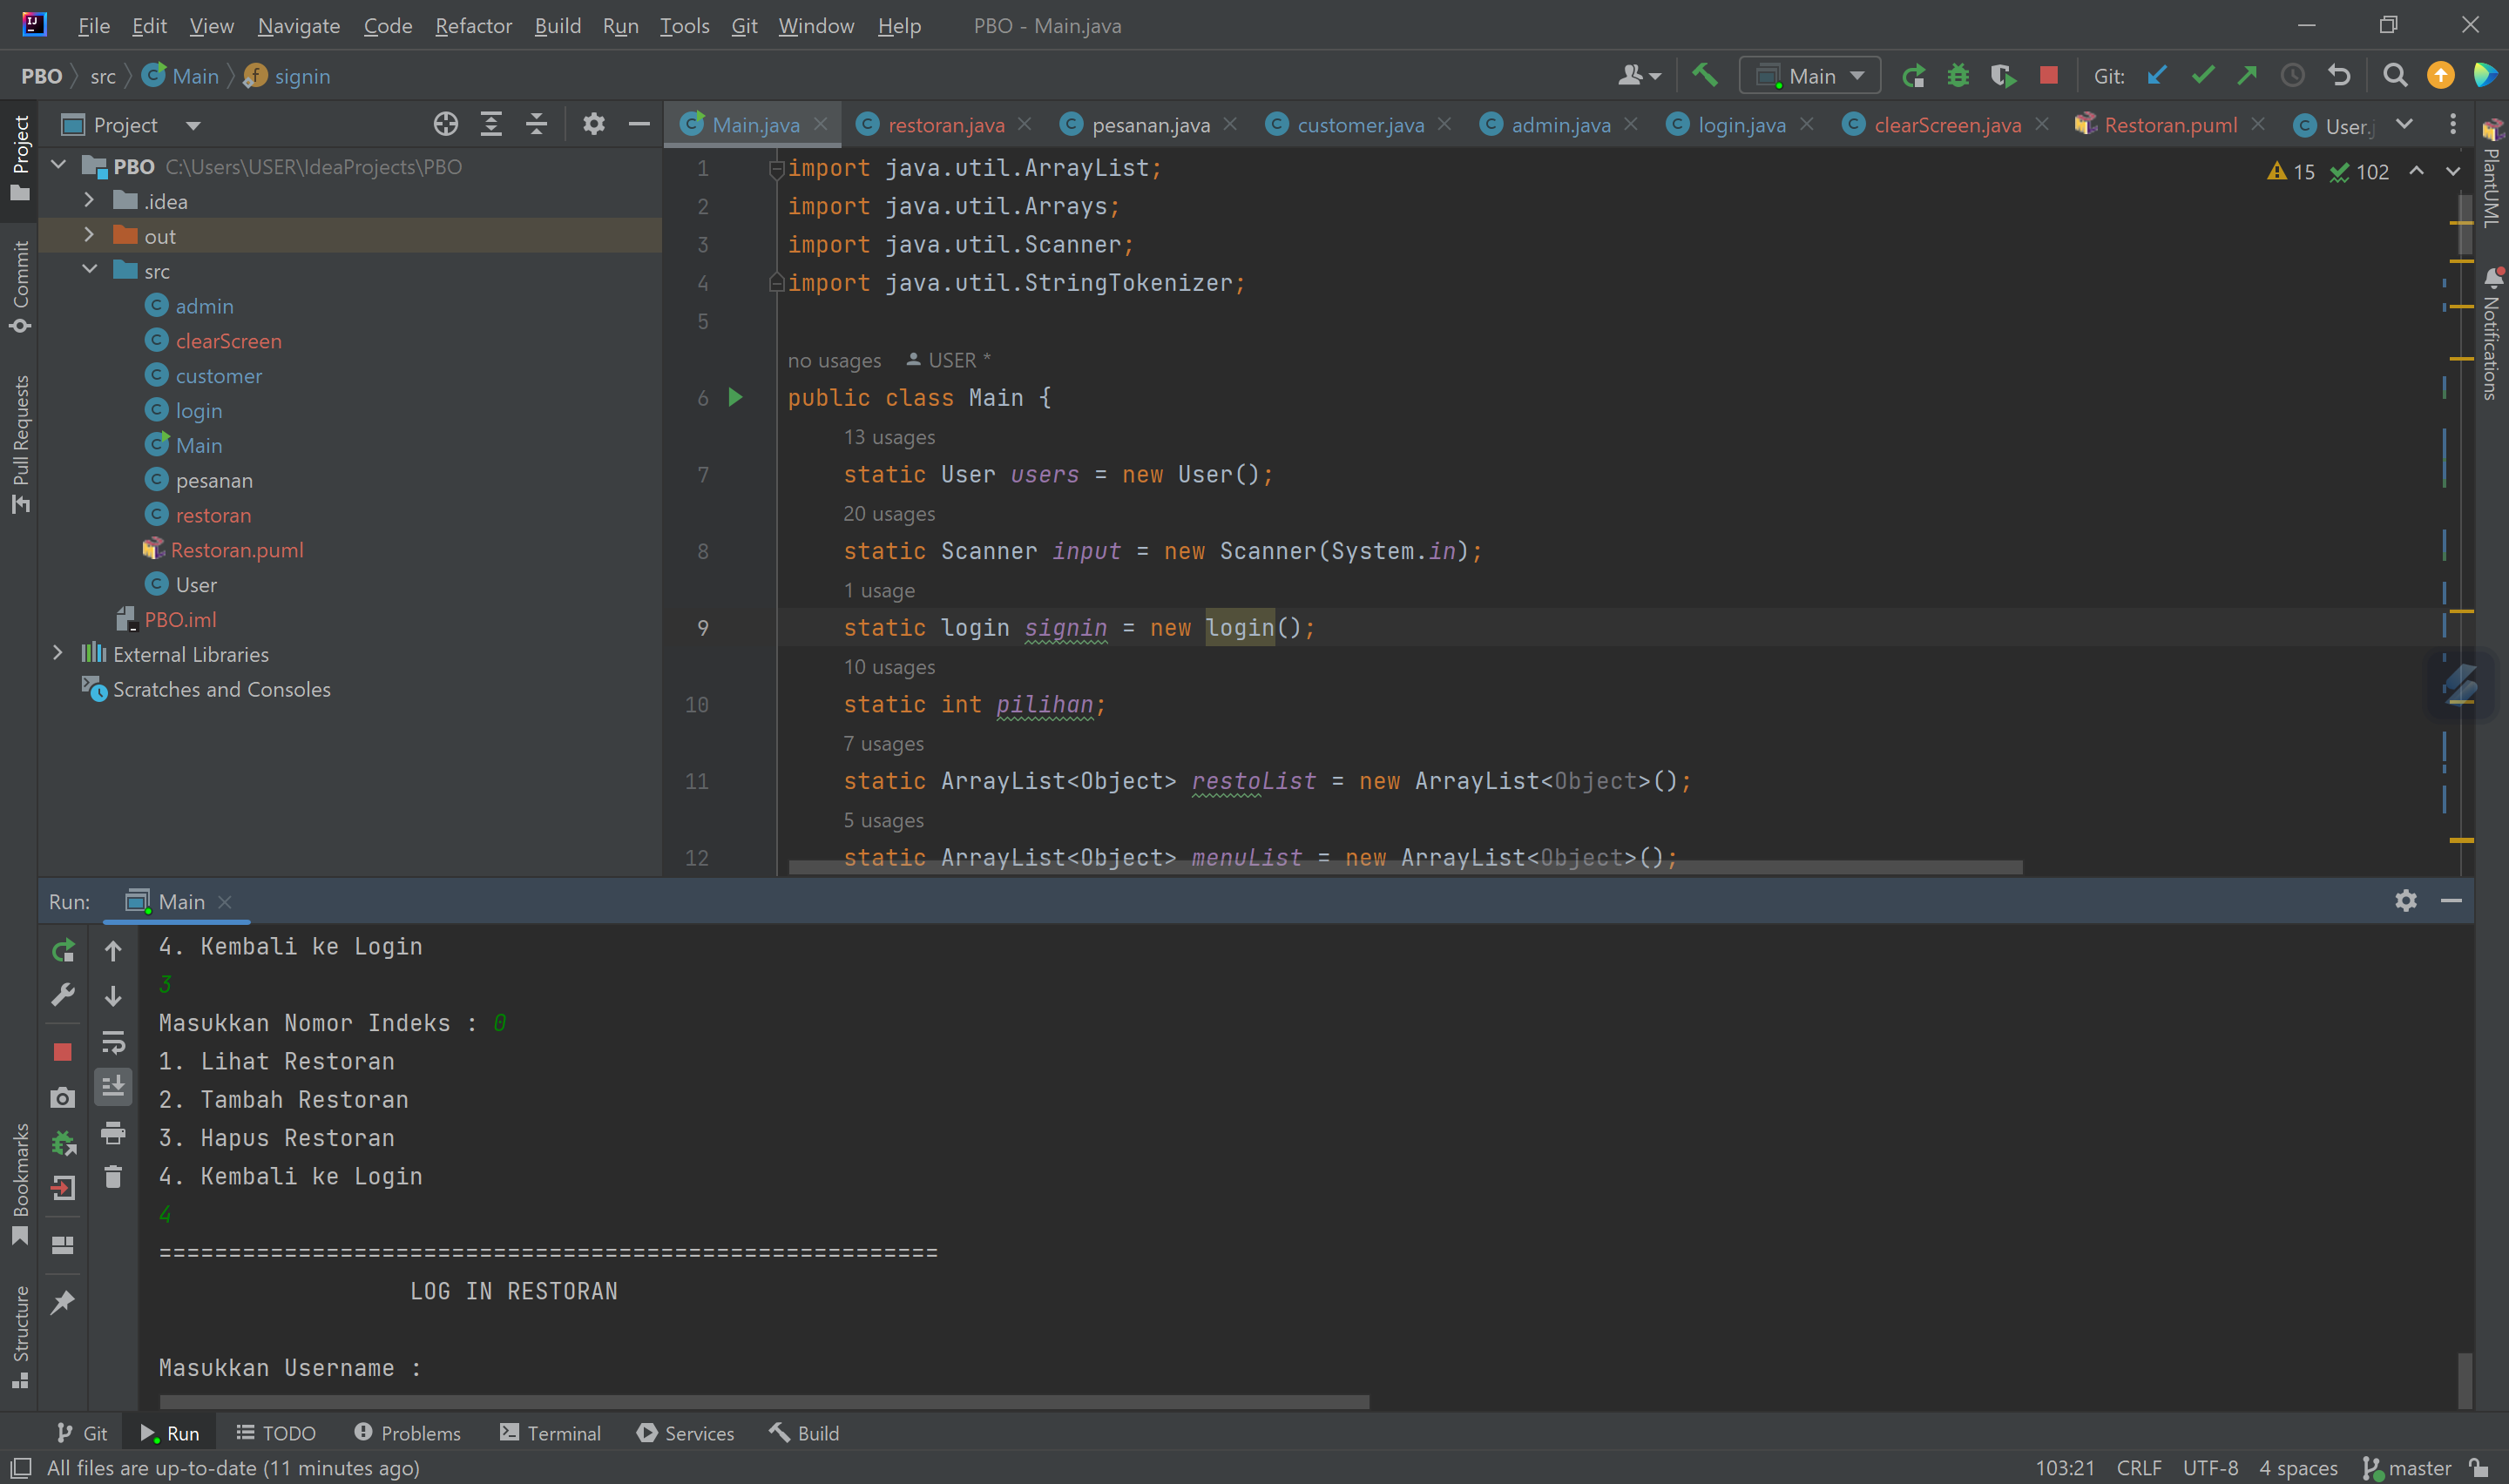Open the Problems tool window

[407, 1433]
